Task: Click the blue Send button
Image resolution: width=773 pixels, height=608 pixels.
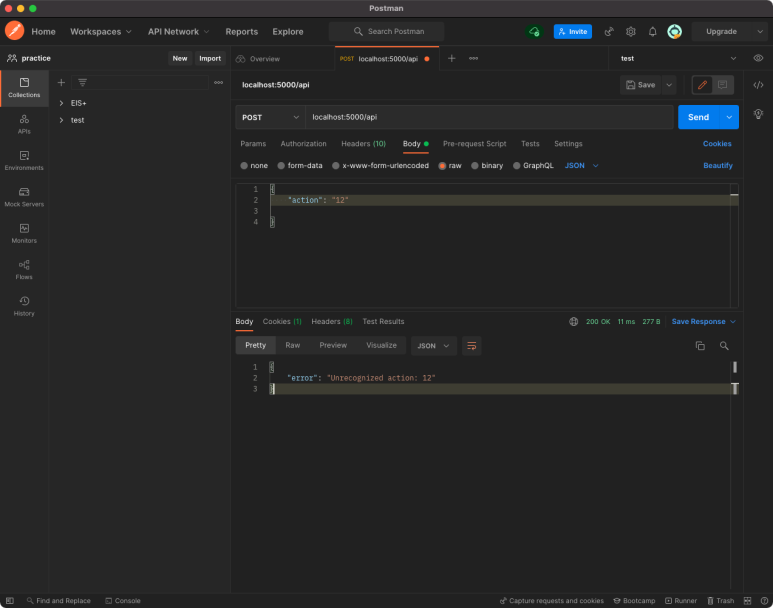Action: [699, 117]
